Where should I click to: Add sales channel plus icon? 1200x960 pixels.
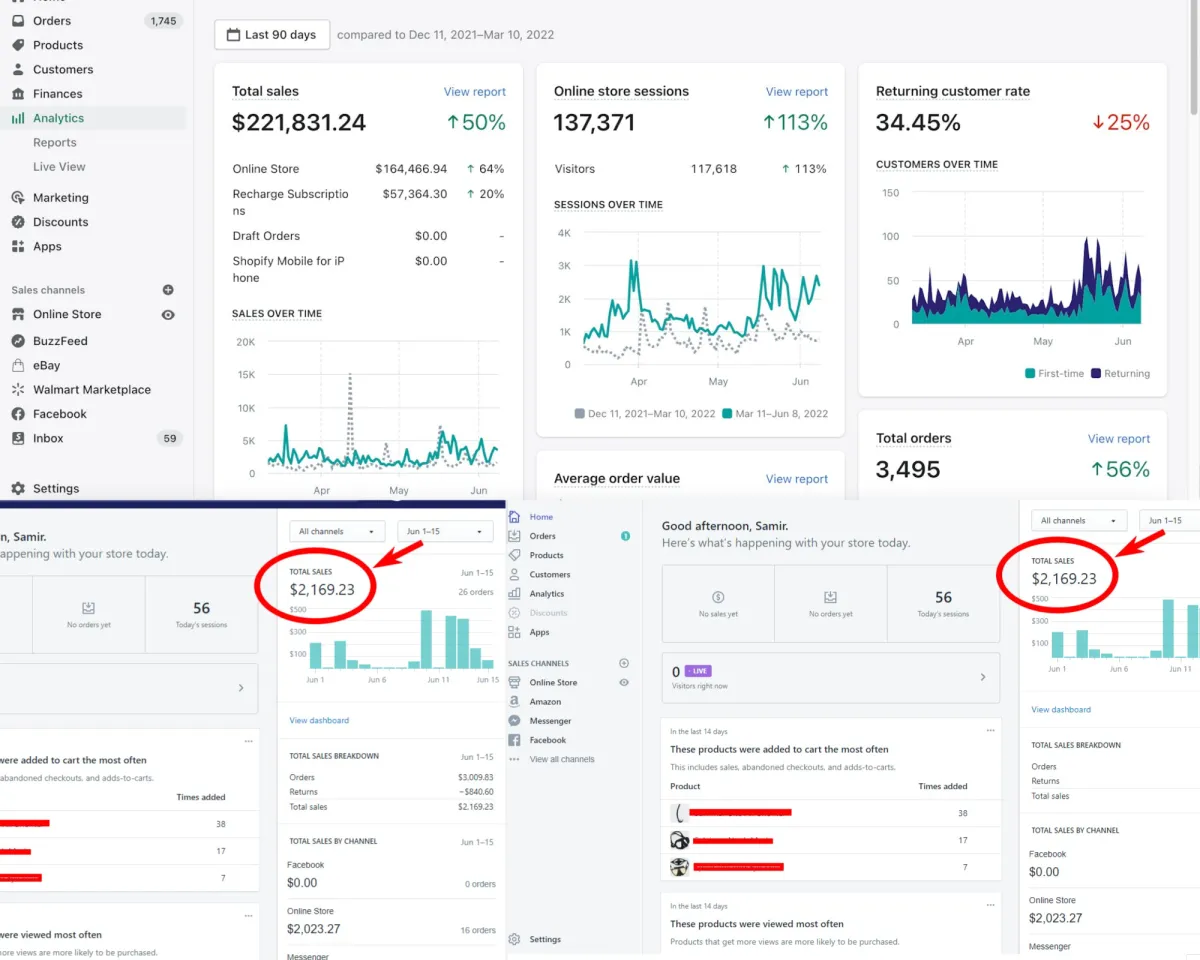(168, 290)
